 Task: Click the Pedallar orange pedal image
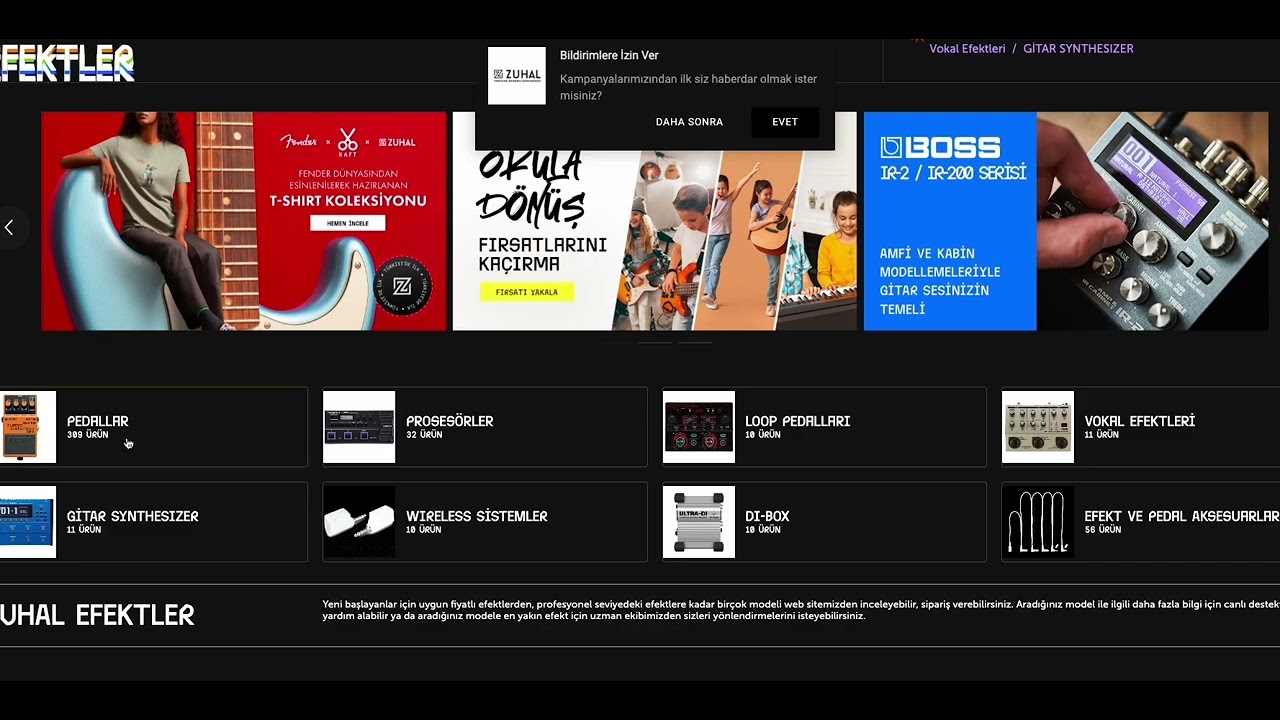coord(27,427)
